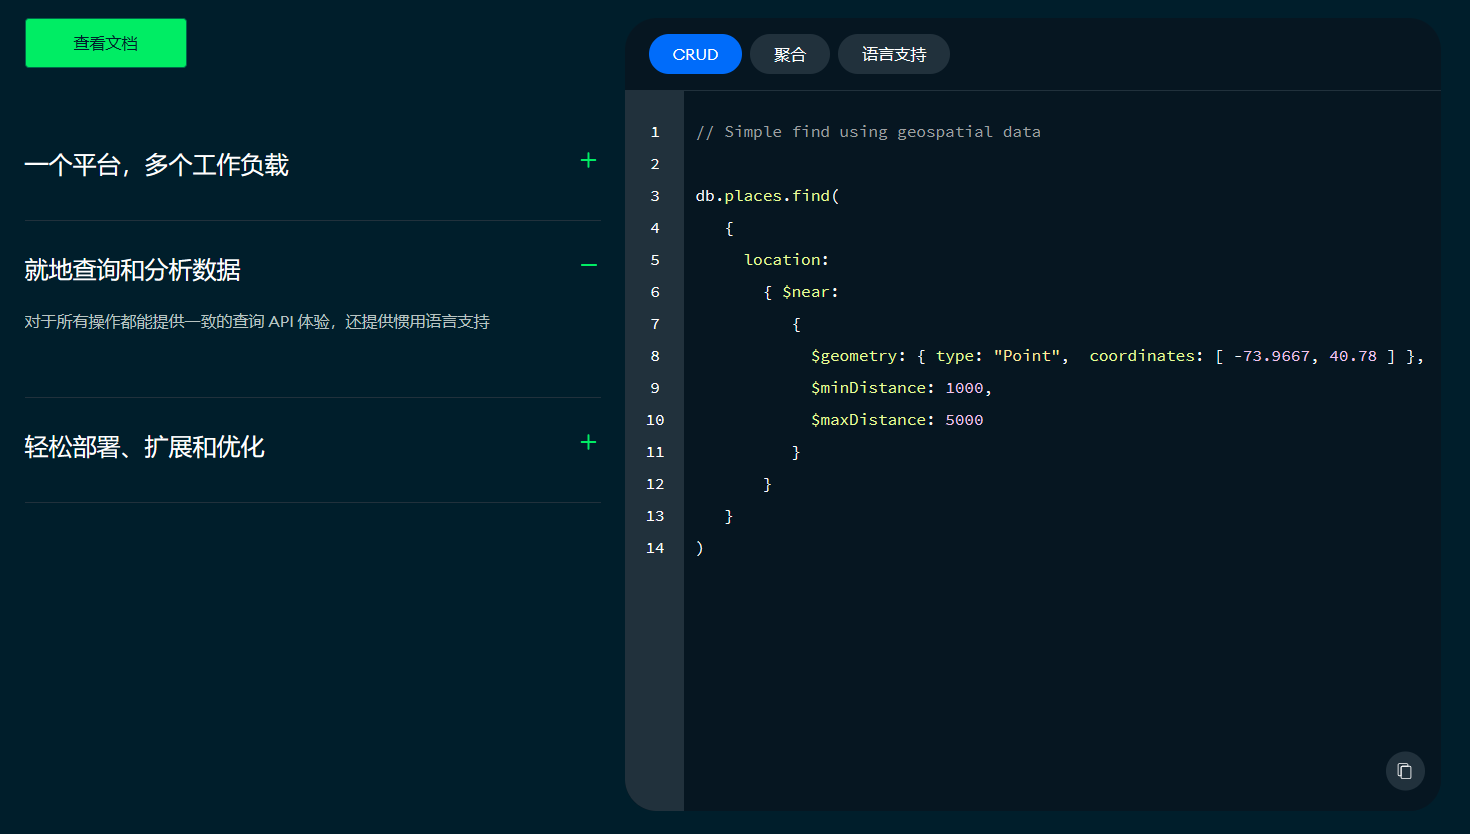
Task: Click the $geometry code line
Action: coord(1117,356)
